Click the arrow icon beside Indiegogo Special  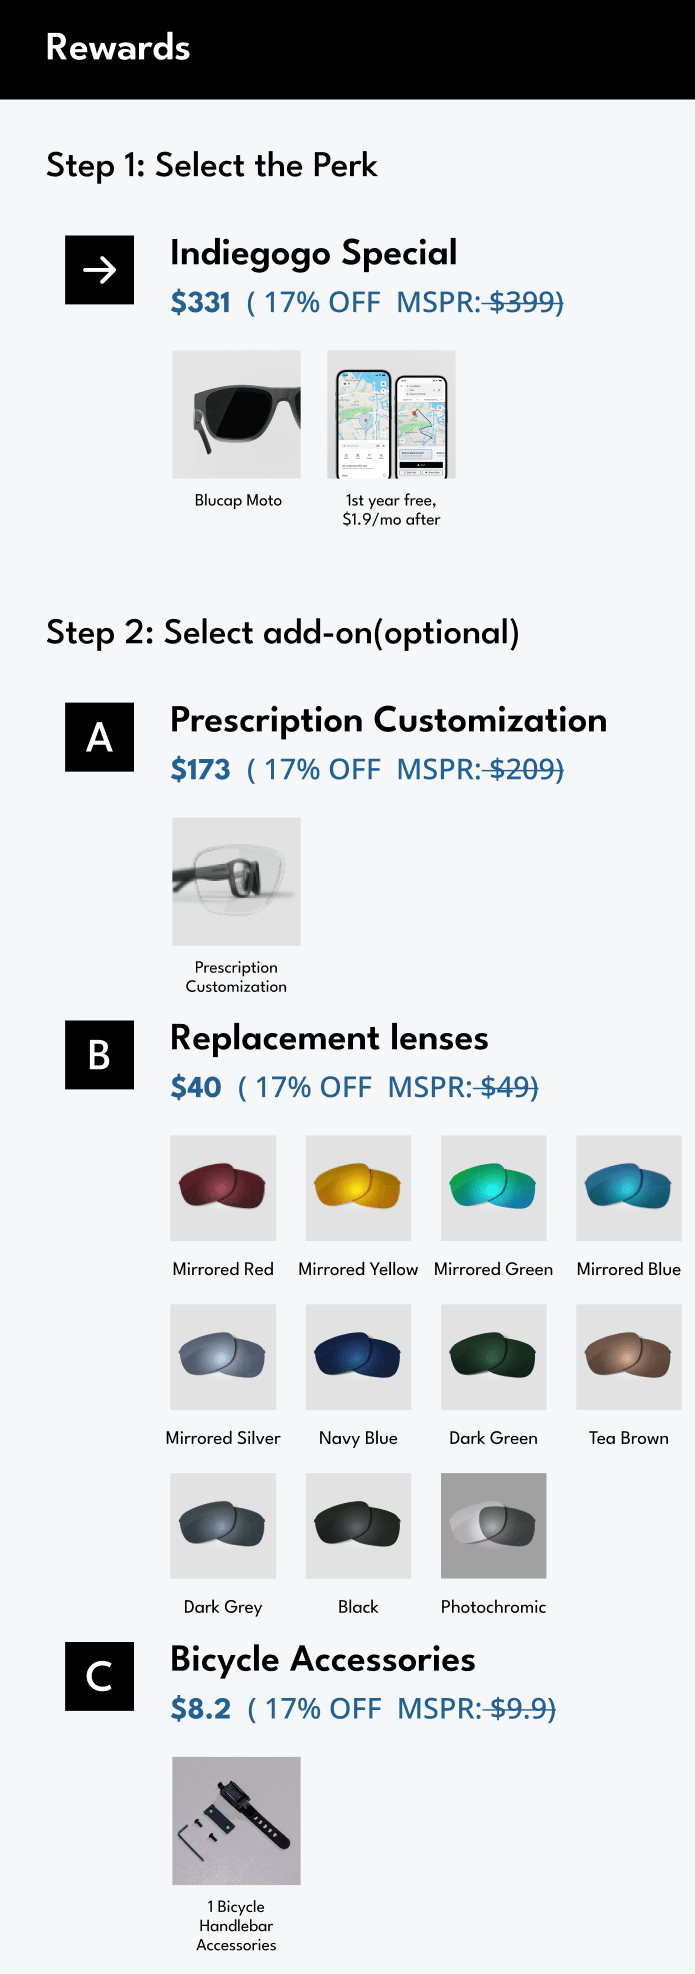99,270
